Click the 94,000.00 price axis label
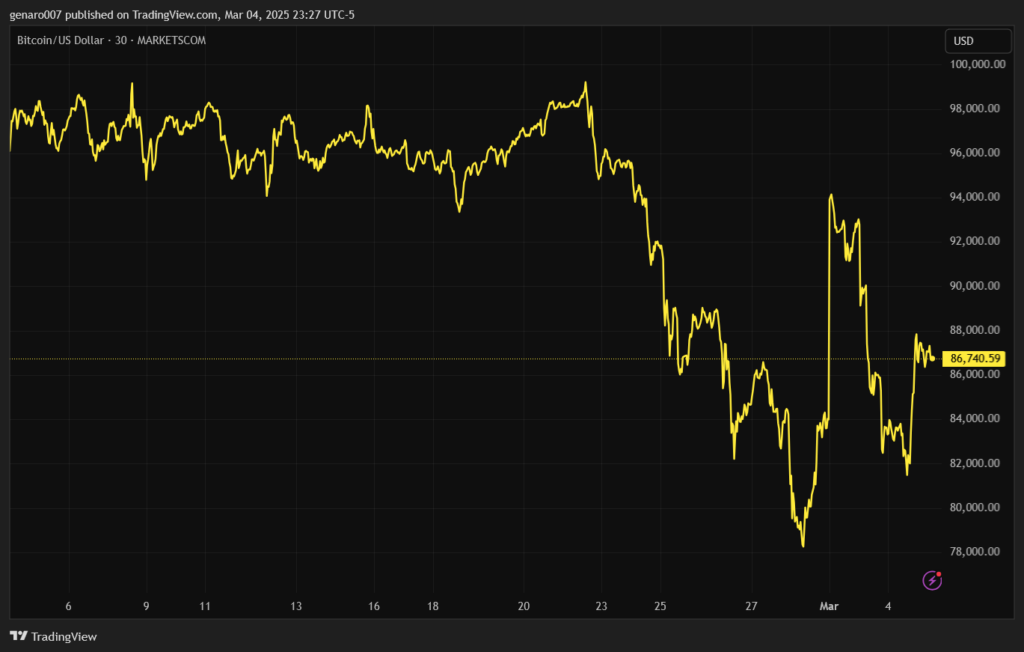The width and height of the screenshot is (1024, 652). [x=975, y=197]
